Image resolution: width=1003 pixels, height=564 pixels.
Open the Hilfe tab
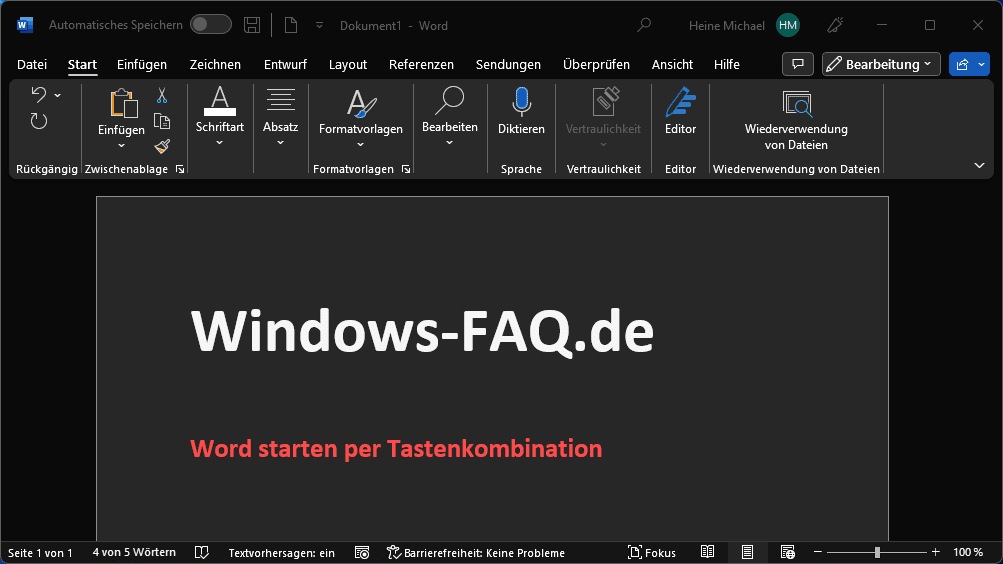[x=727, y=65]
